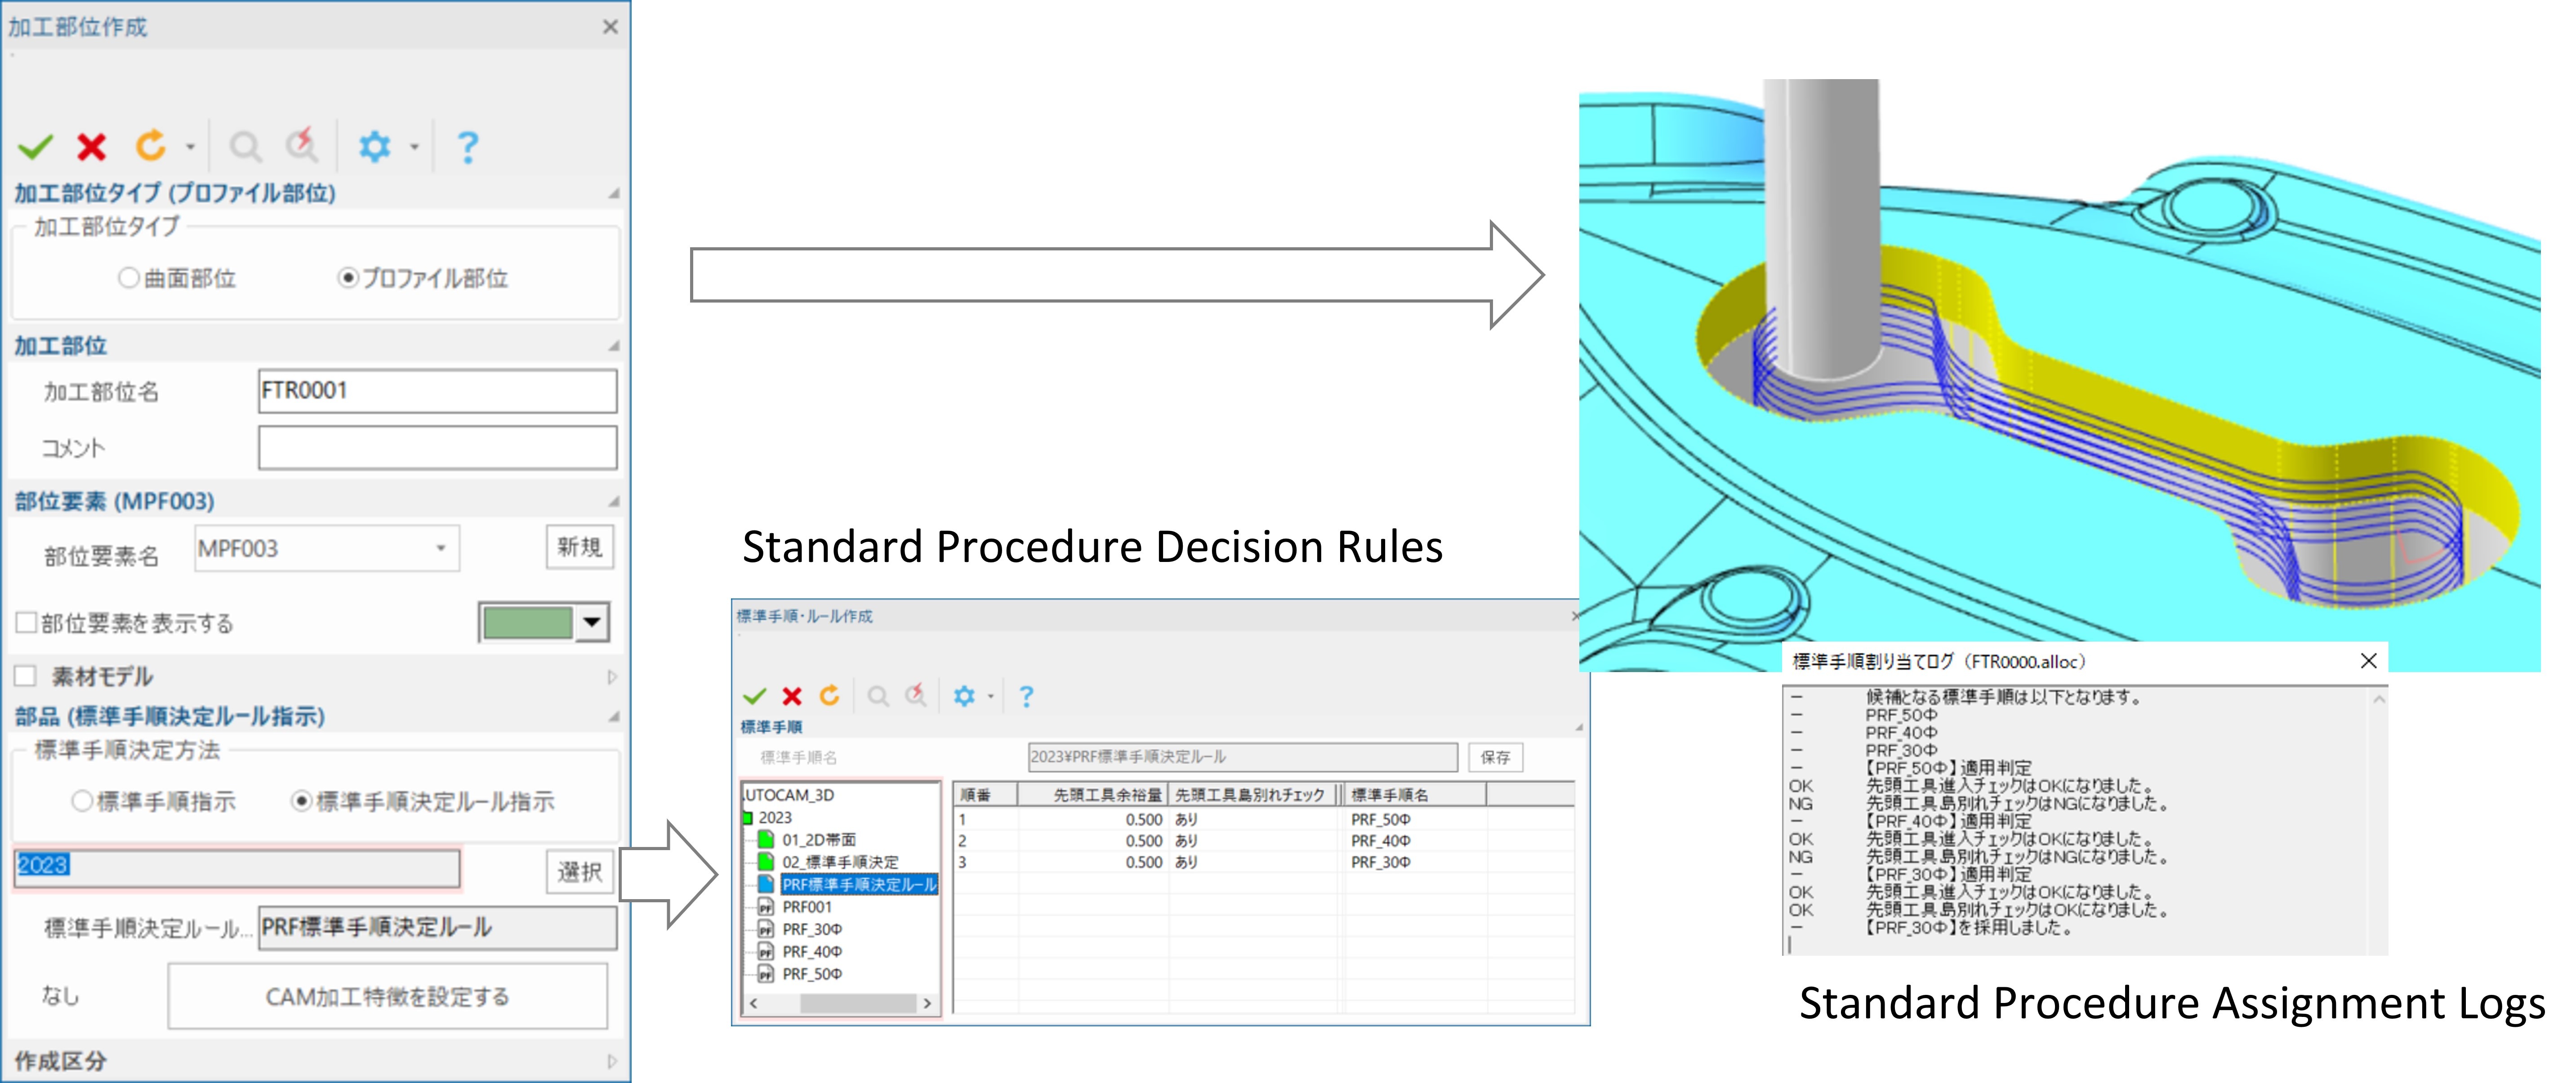Select the 曲面部位 radio button
The width and height of the screenshot is (2576, 1083).
128,278
